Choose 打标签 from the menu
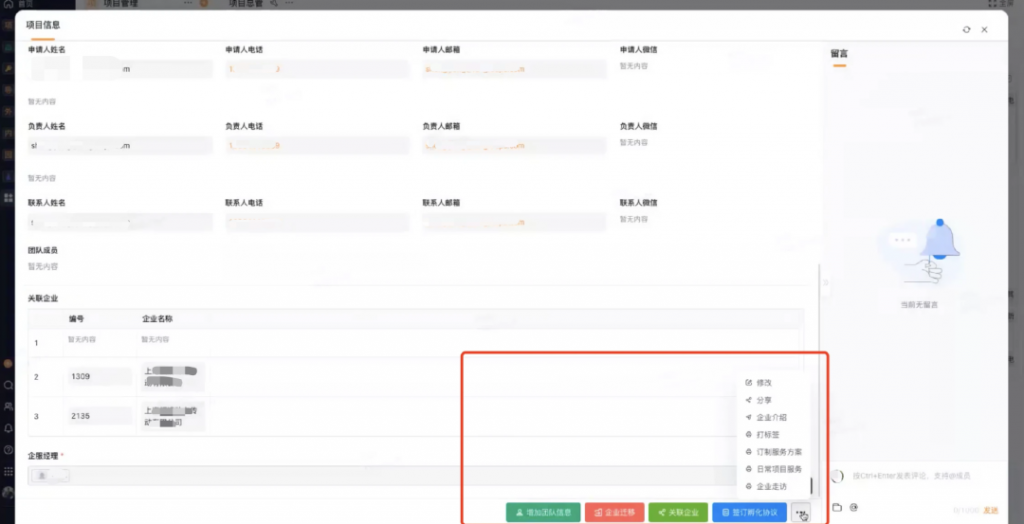The width and height of the screenshot is (1024, 524). tap(767, 435)
